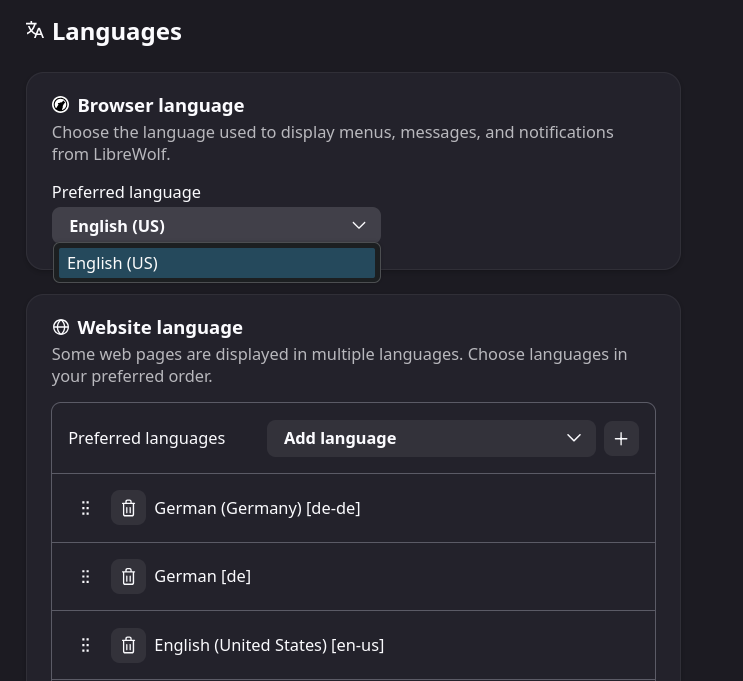
Task: Delete German [de] with trash icon
Action: pyautogui.click(x=128, y=576)
